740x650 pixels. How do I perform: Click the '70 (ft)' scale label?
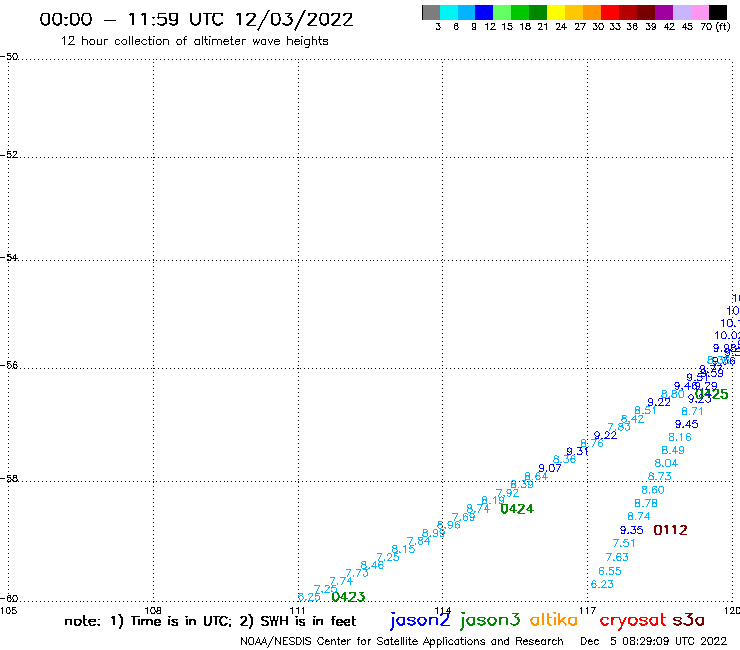click(715, 27)
